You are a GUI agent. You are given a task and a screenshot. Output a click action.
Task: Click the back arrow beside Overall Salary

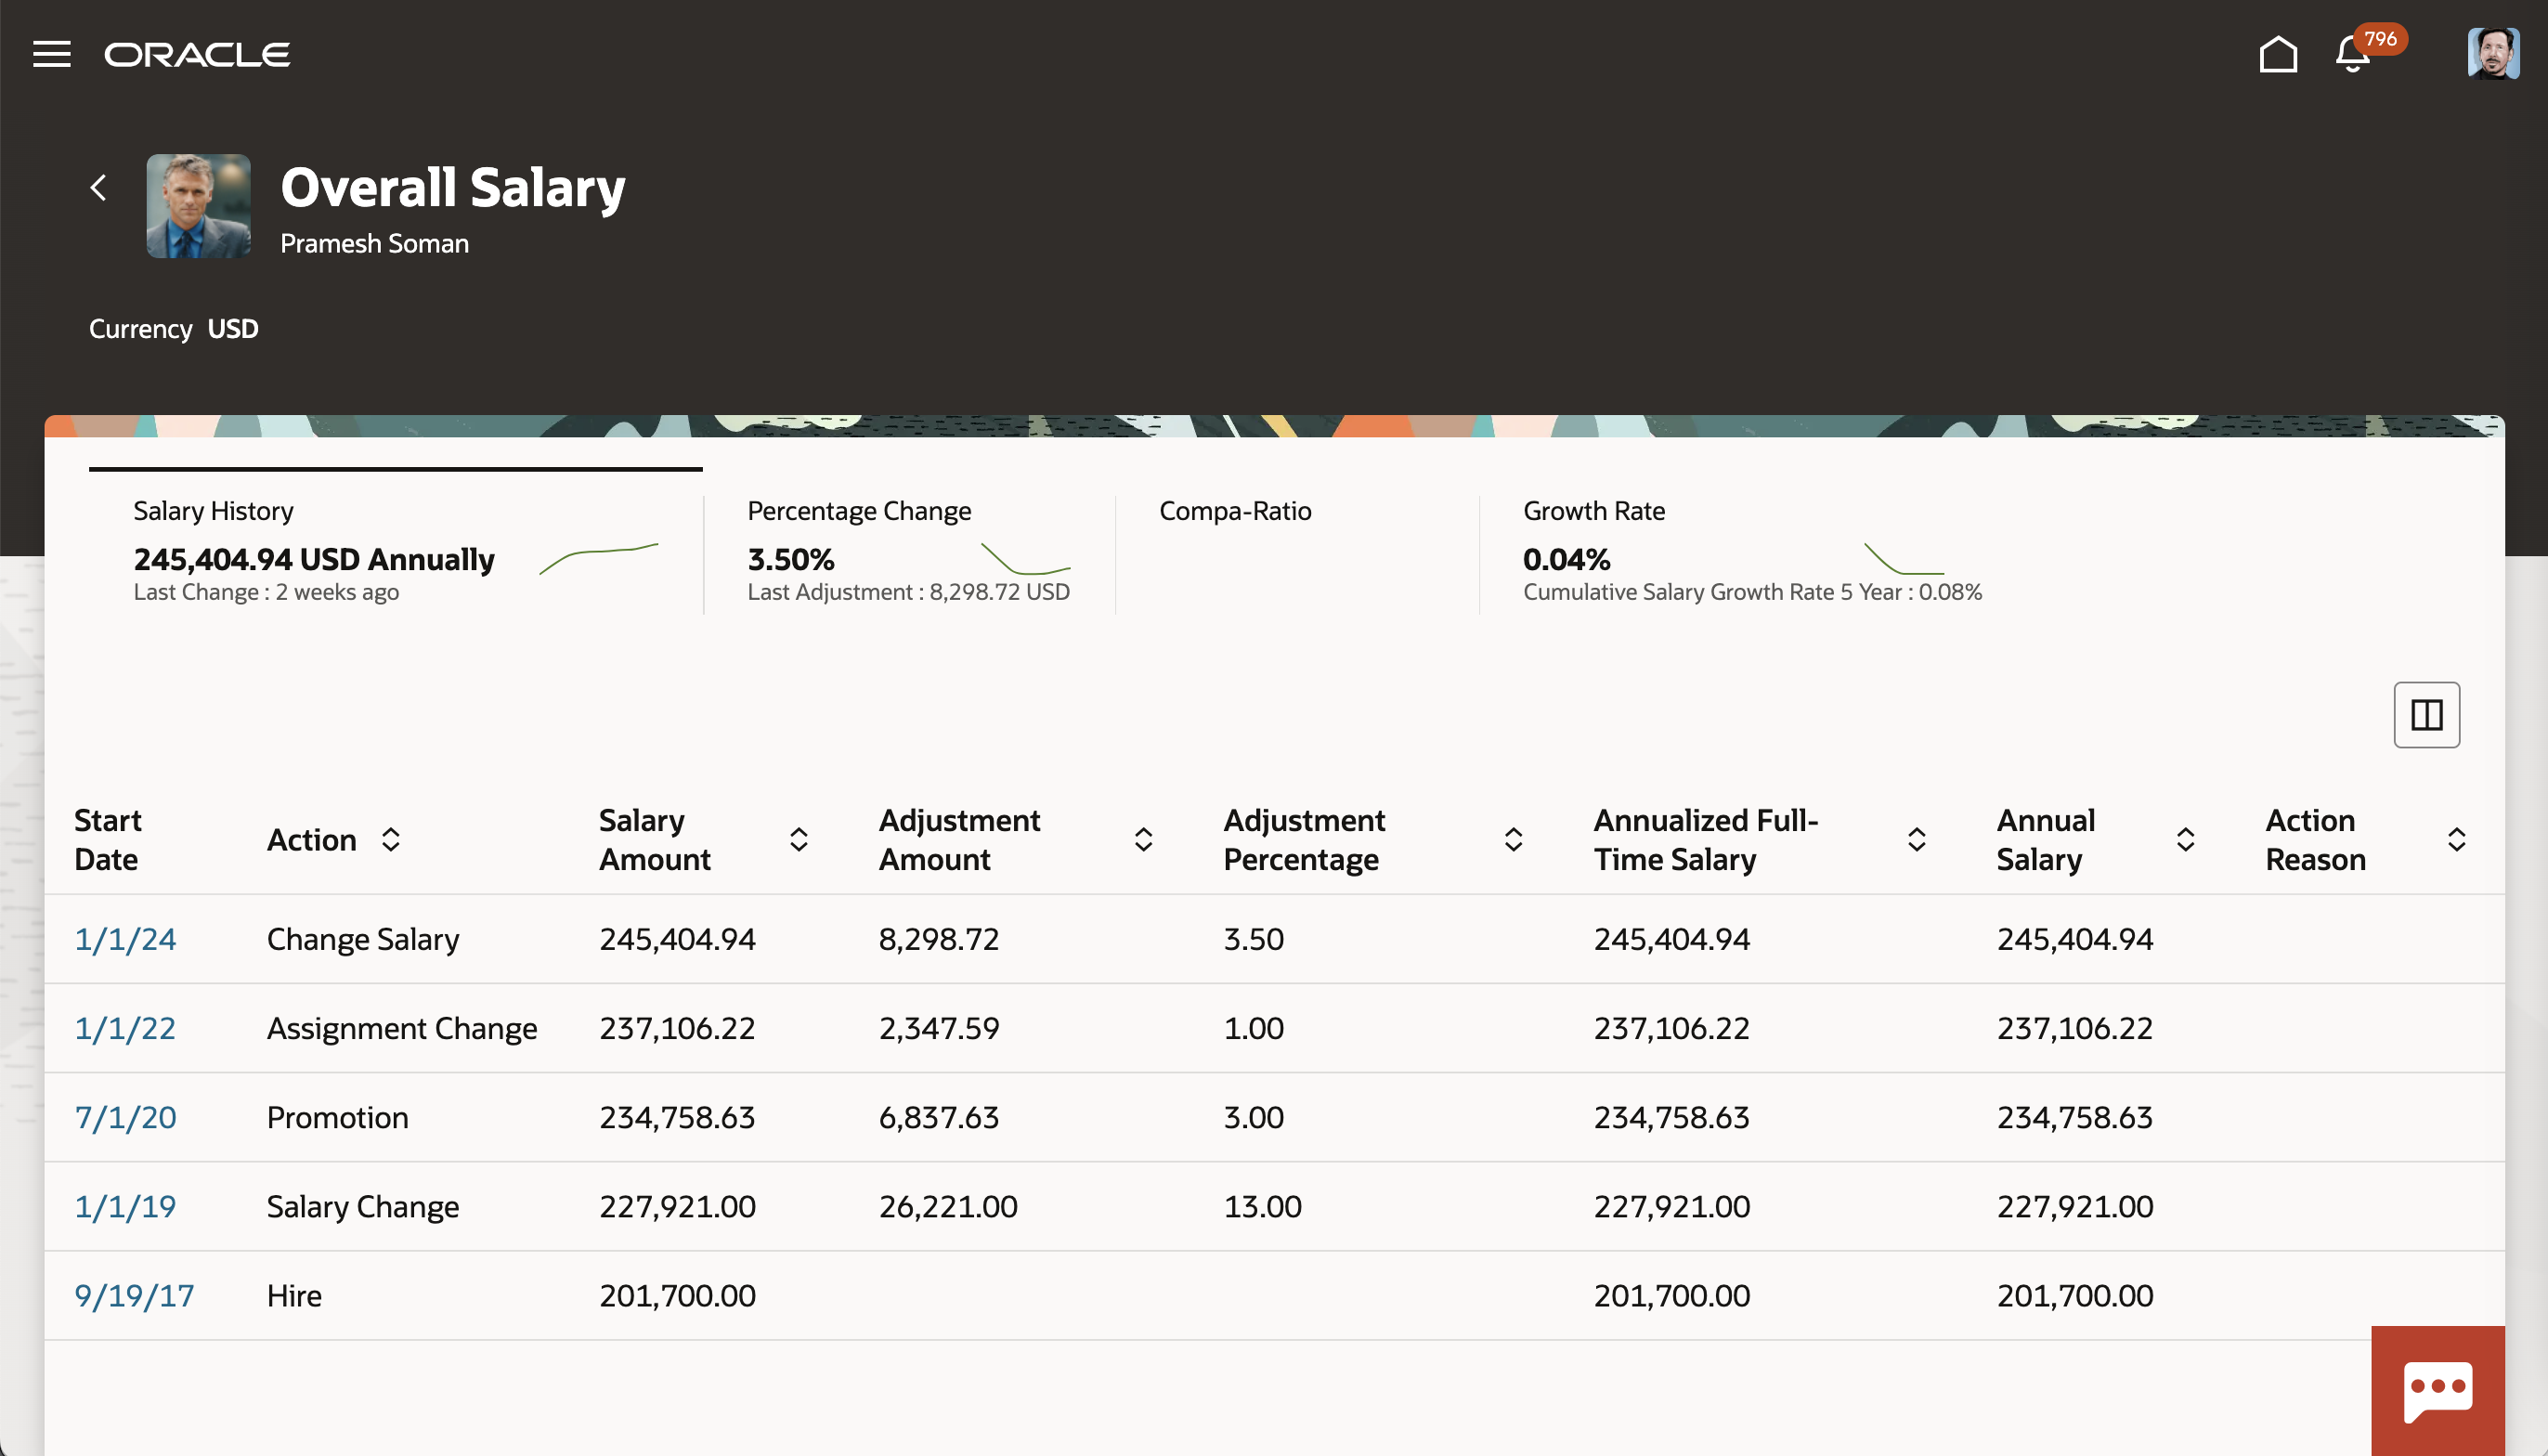click(98, 187)
